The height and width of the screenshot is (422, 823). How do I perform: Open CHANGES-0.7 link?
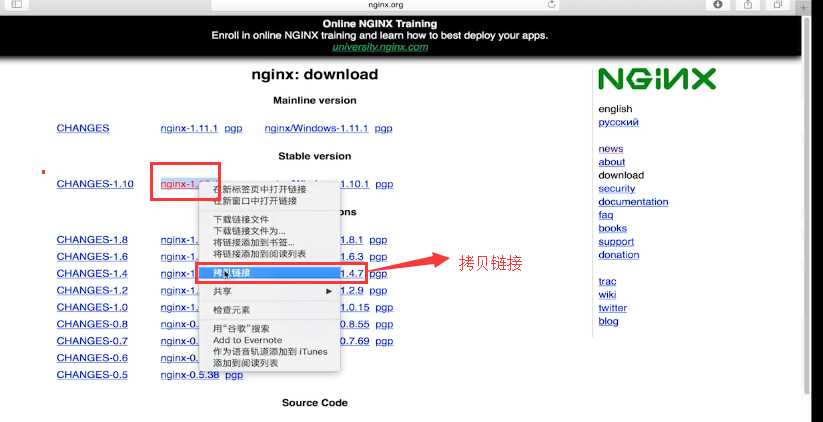(x=92, y=341)
